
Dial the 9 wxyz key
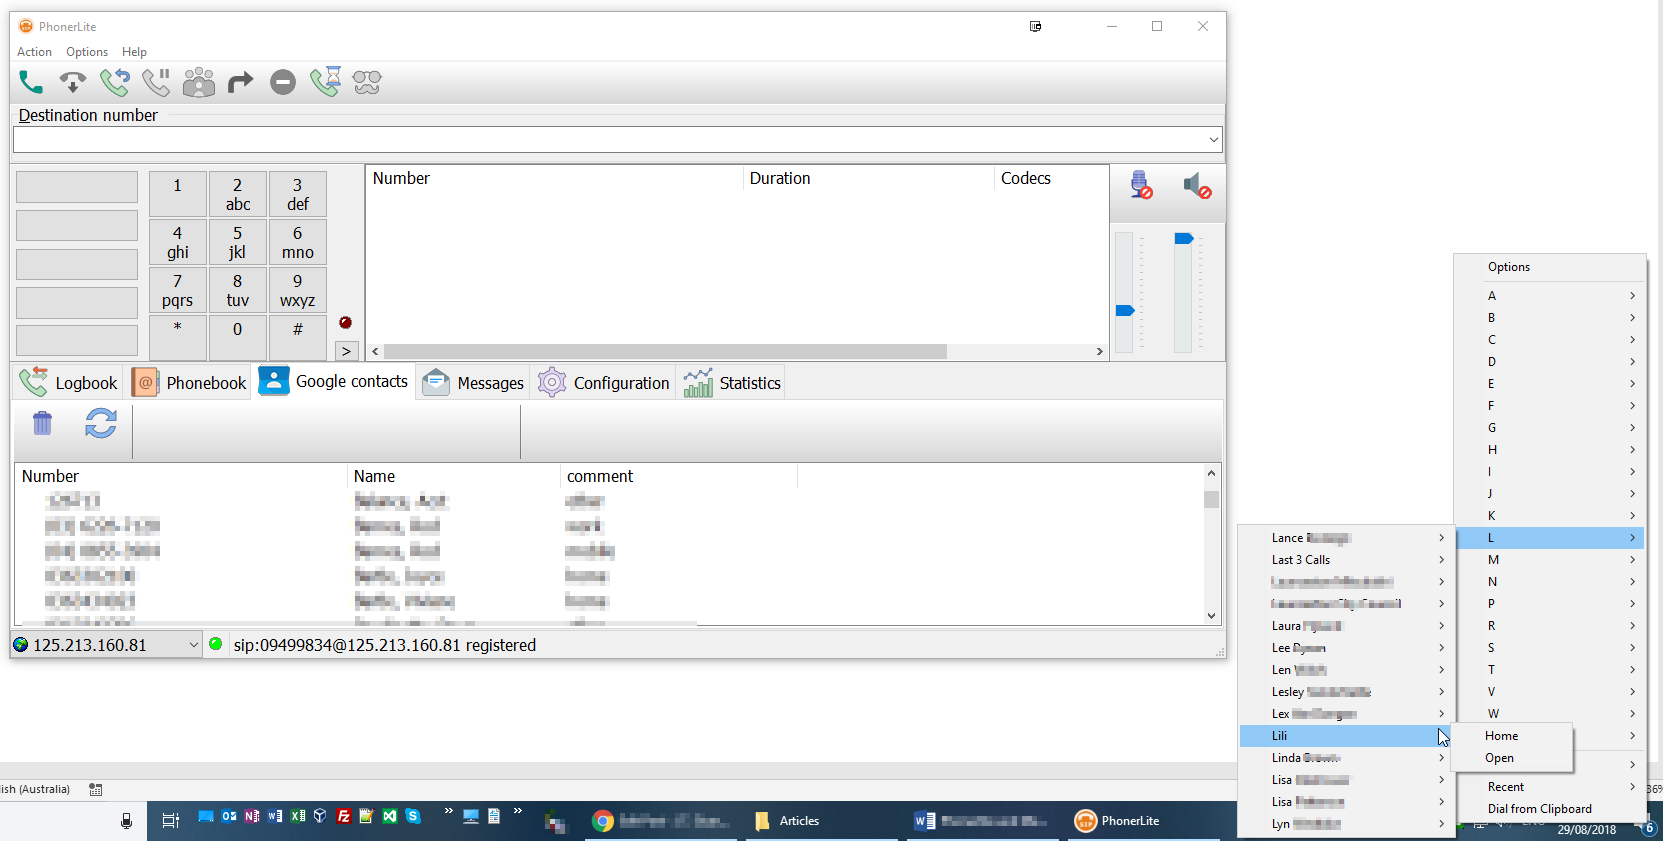tap(297, 290)
